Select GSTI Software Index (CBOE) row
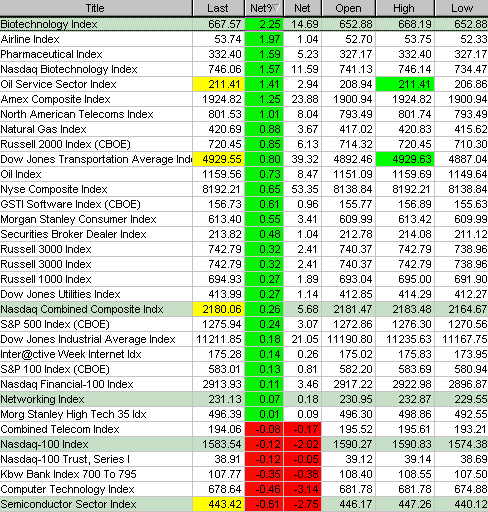Screen dimensions: 488x512 point(244,204)
